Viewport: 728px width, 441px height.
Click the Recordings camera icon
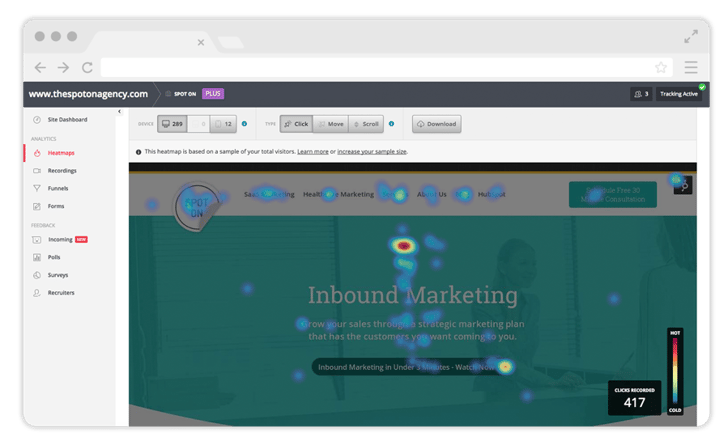(37, 171)
